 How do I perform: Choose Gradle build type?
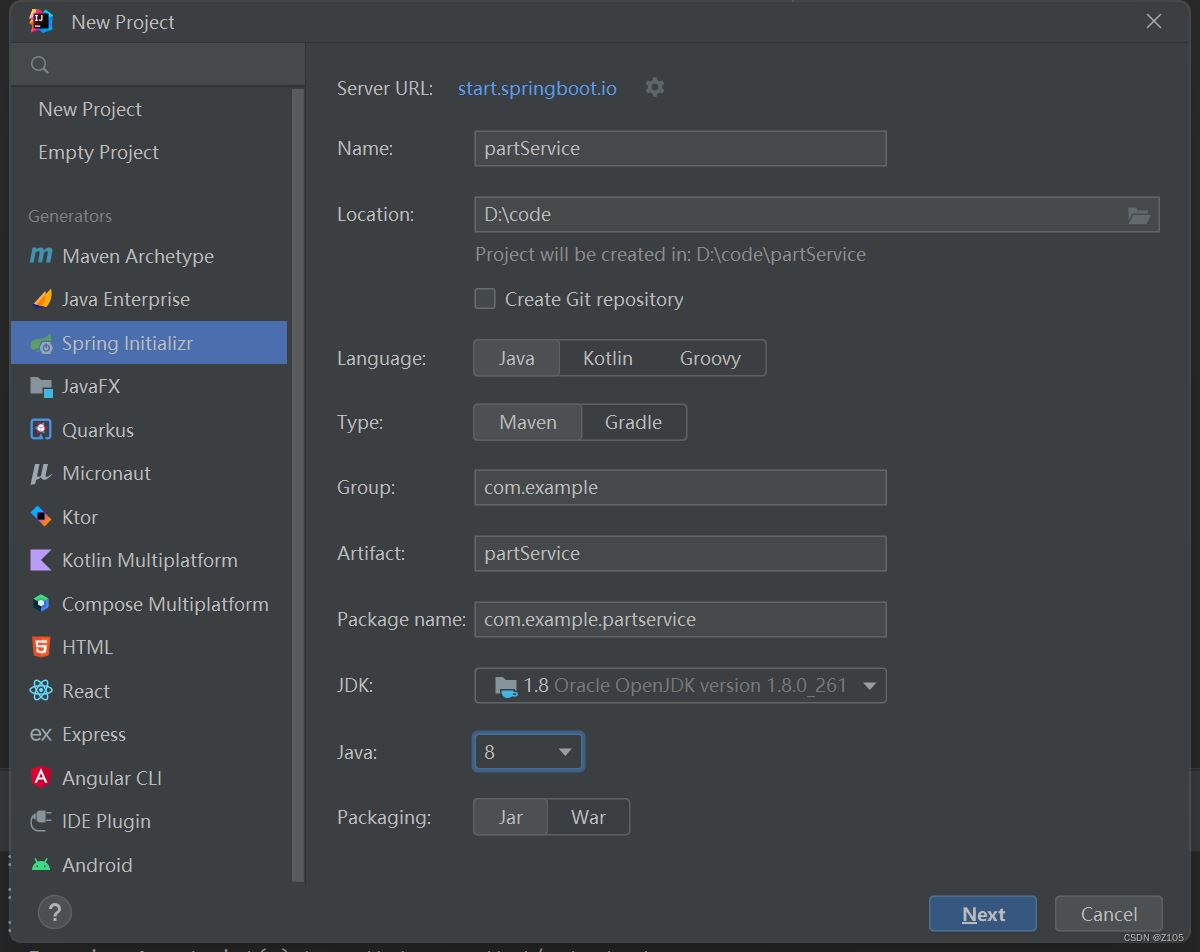click(x=633, y=422)
